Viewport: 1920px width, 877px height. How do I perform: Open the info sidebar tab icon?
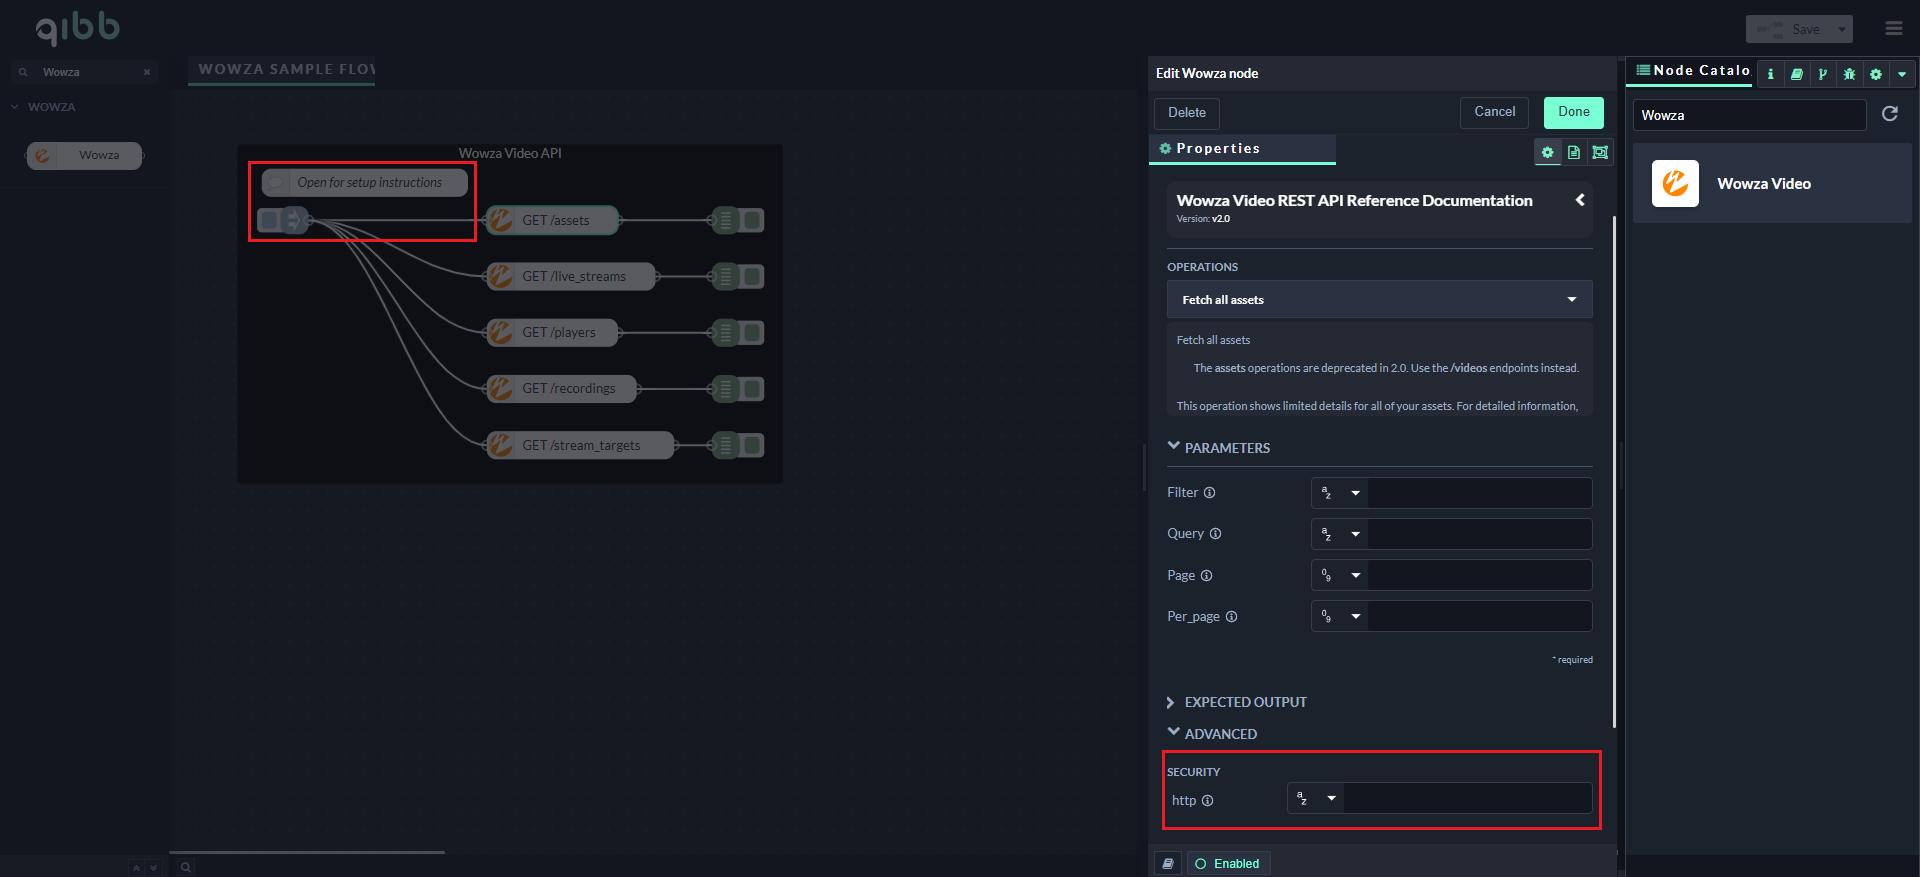1770,74
